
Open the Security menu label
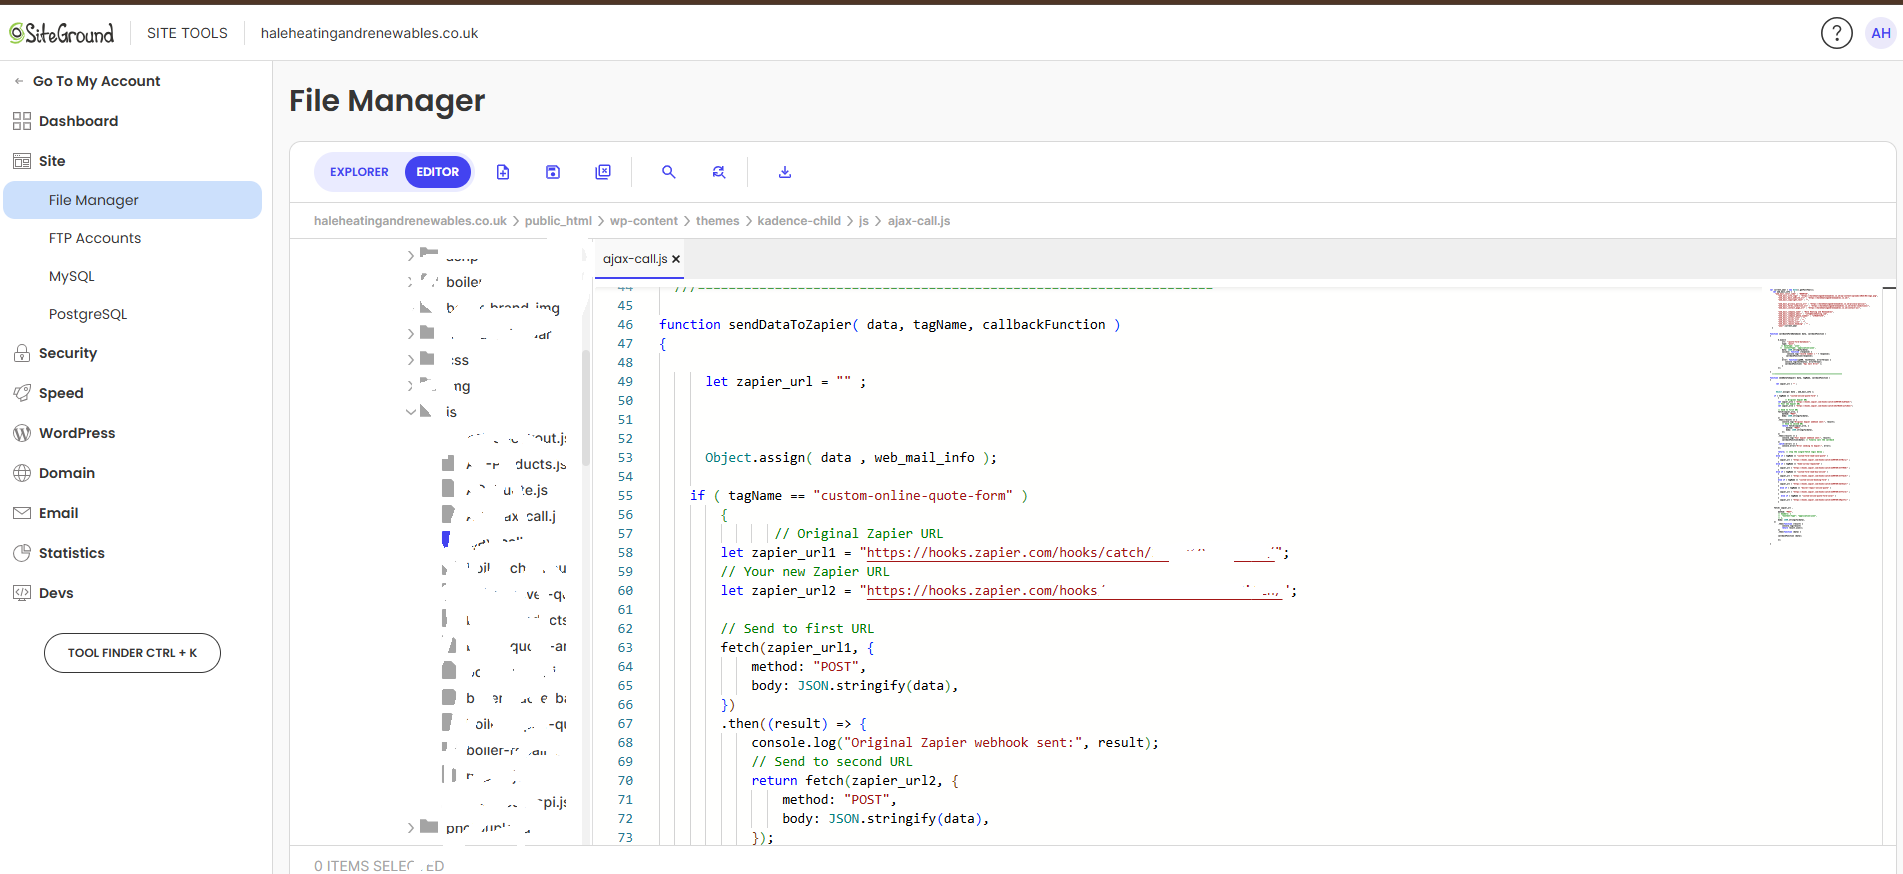point(68,353)
